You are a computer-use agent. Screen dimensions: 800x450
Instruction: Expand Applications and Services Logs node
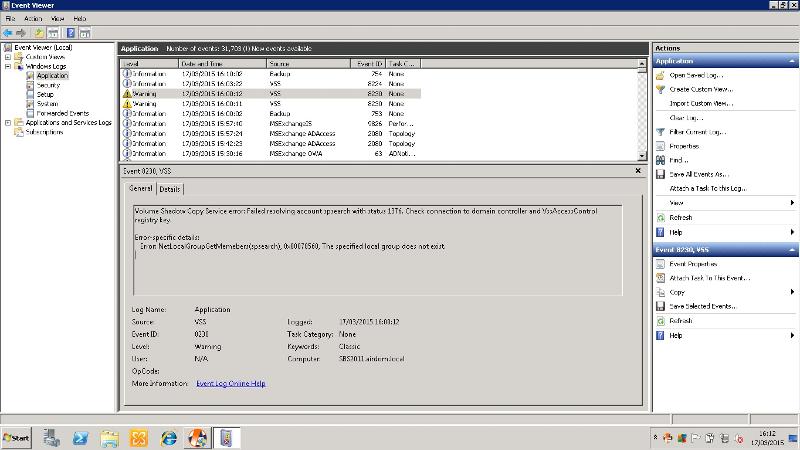coord(8,122)
